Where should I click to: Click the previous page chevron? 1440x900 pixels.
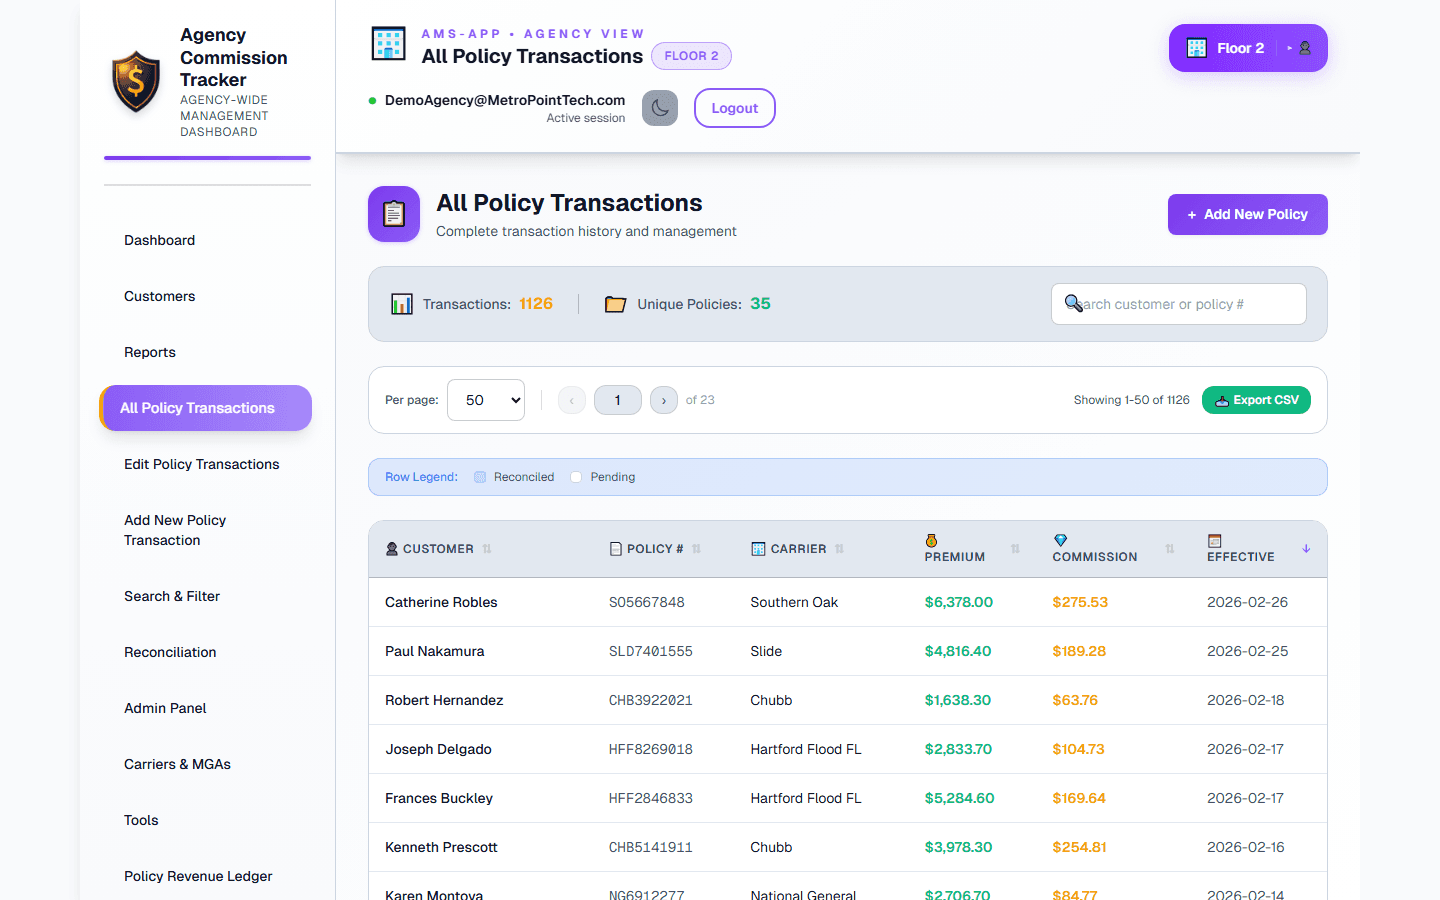[x=571, y=399]
